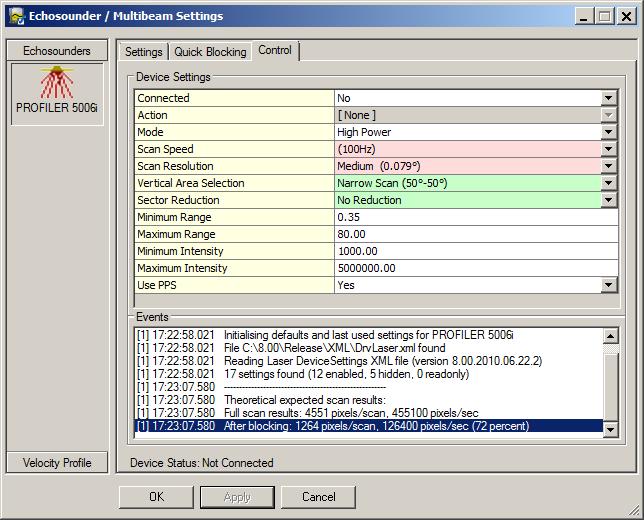Open the Mode dropdown arrow
644x520 pixels.
pyautogui.click(x=608, y=132)
